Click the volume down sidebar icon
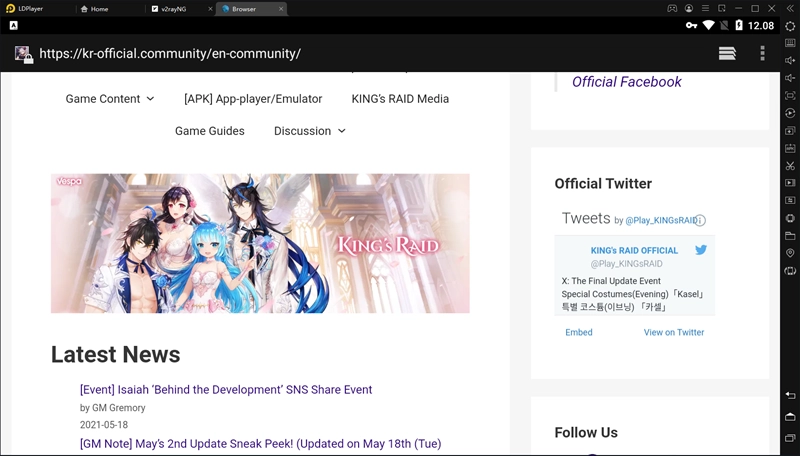 (790, 78)
